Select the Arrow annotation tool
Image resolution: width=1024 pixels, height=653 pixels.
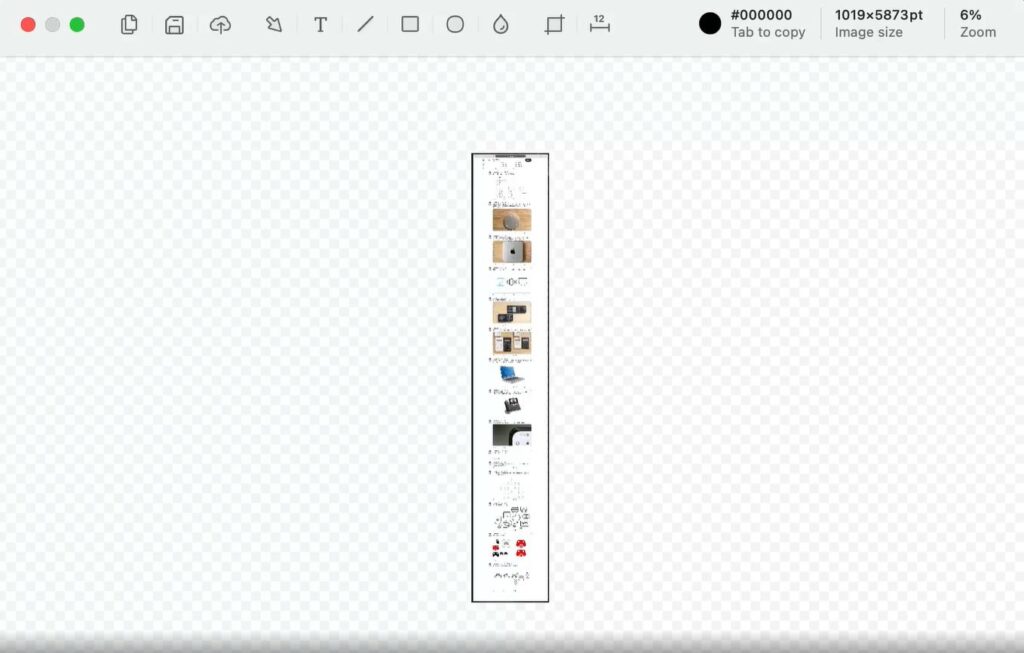[x=273, y=25]
